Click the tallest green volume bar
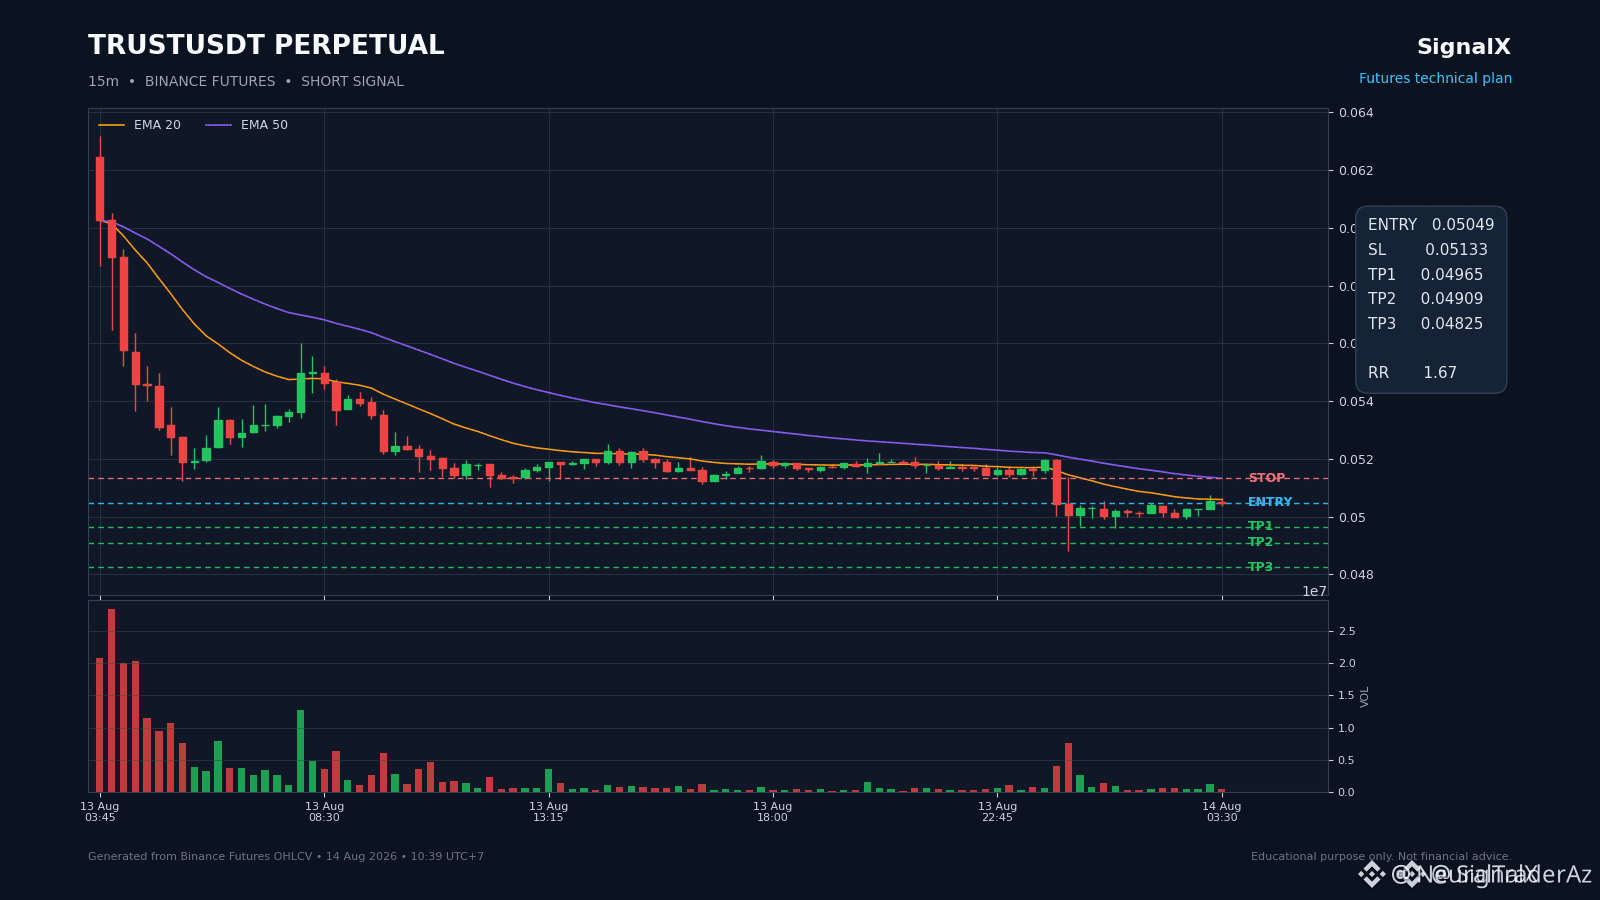Viewport: 1600px width, 900px height. click(x=300, y=751)
